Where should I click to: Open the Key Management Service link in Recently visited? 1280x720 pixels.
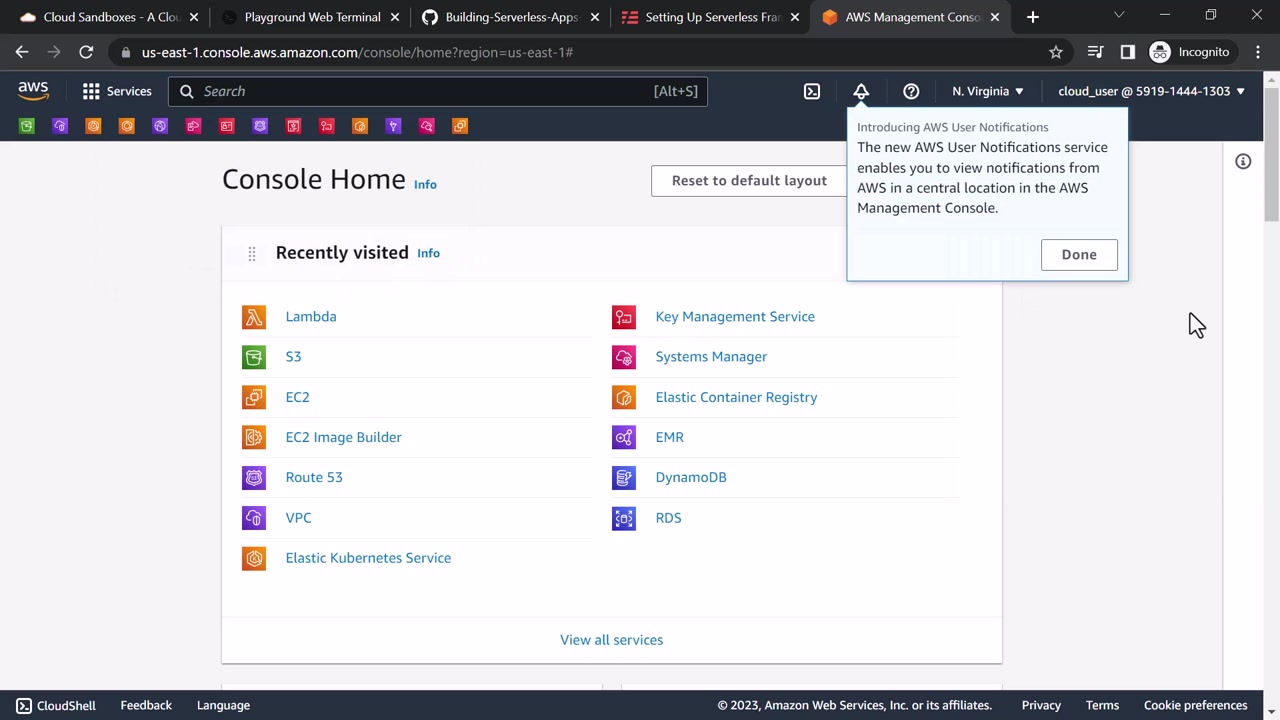(735, 317)
